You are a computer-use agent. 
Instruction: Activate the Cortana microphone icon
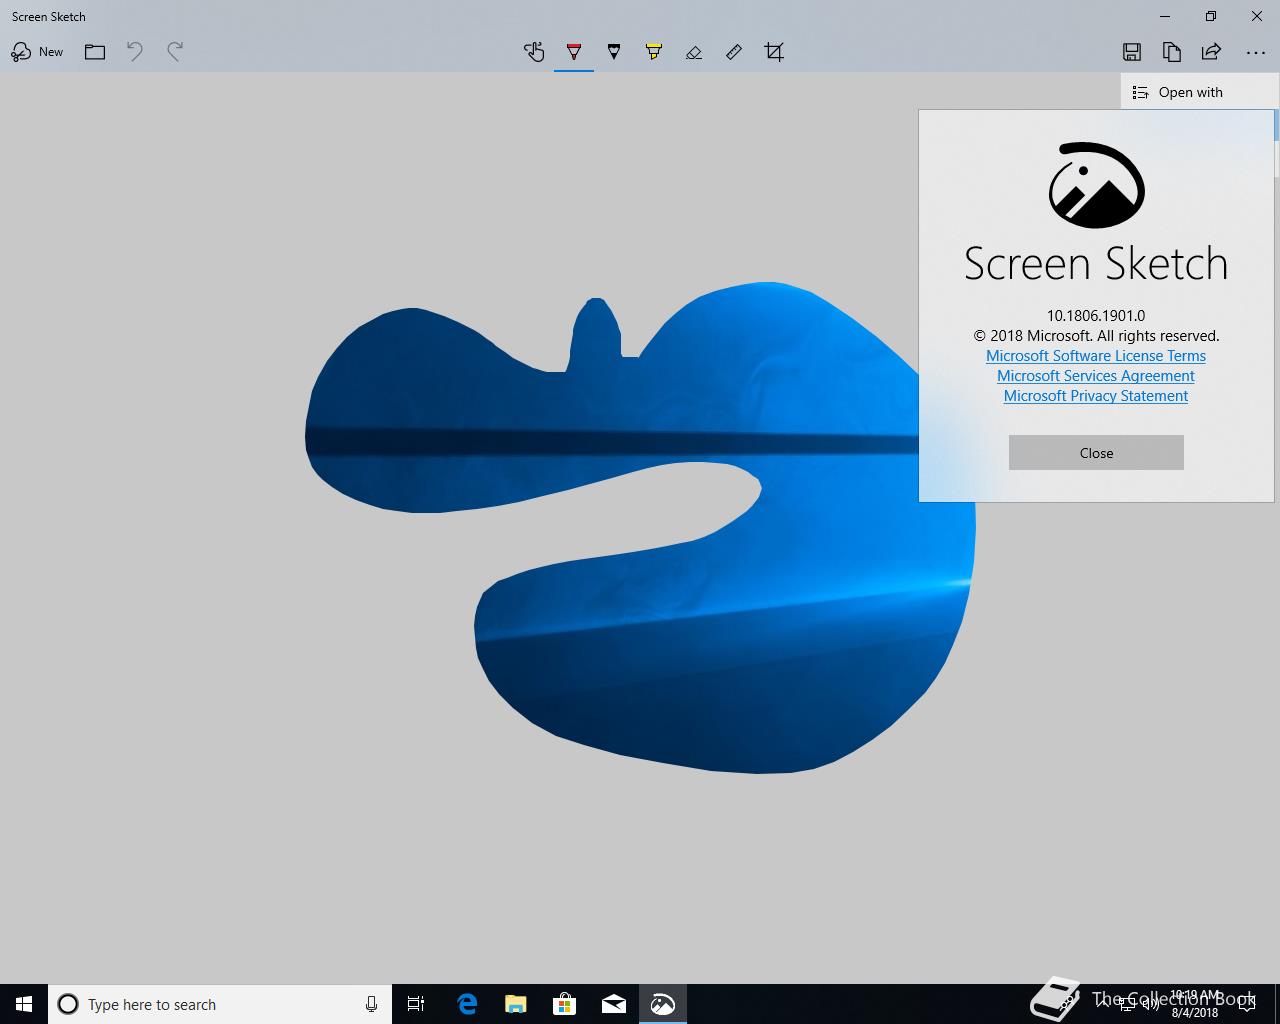(371, 1004)
